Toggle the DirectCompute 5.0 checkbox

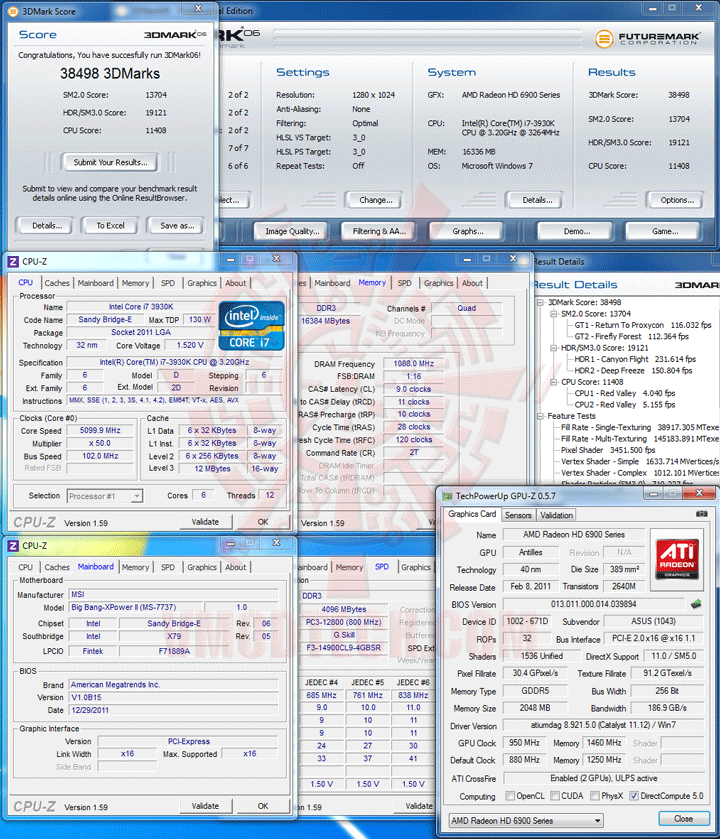tap(634, 796)
